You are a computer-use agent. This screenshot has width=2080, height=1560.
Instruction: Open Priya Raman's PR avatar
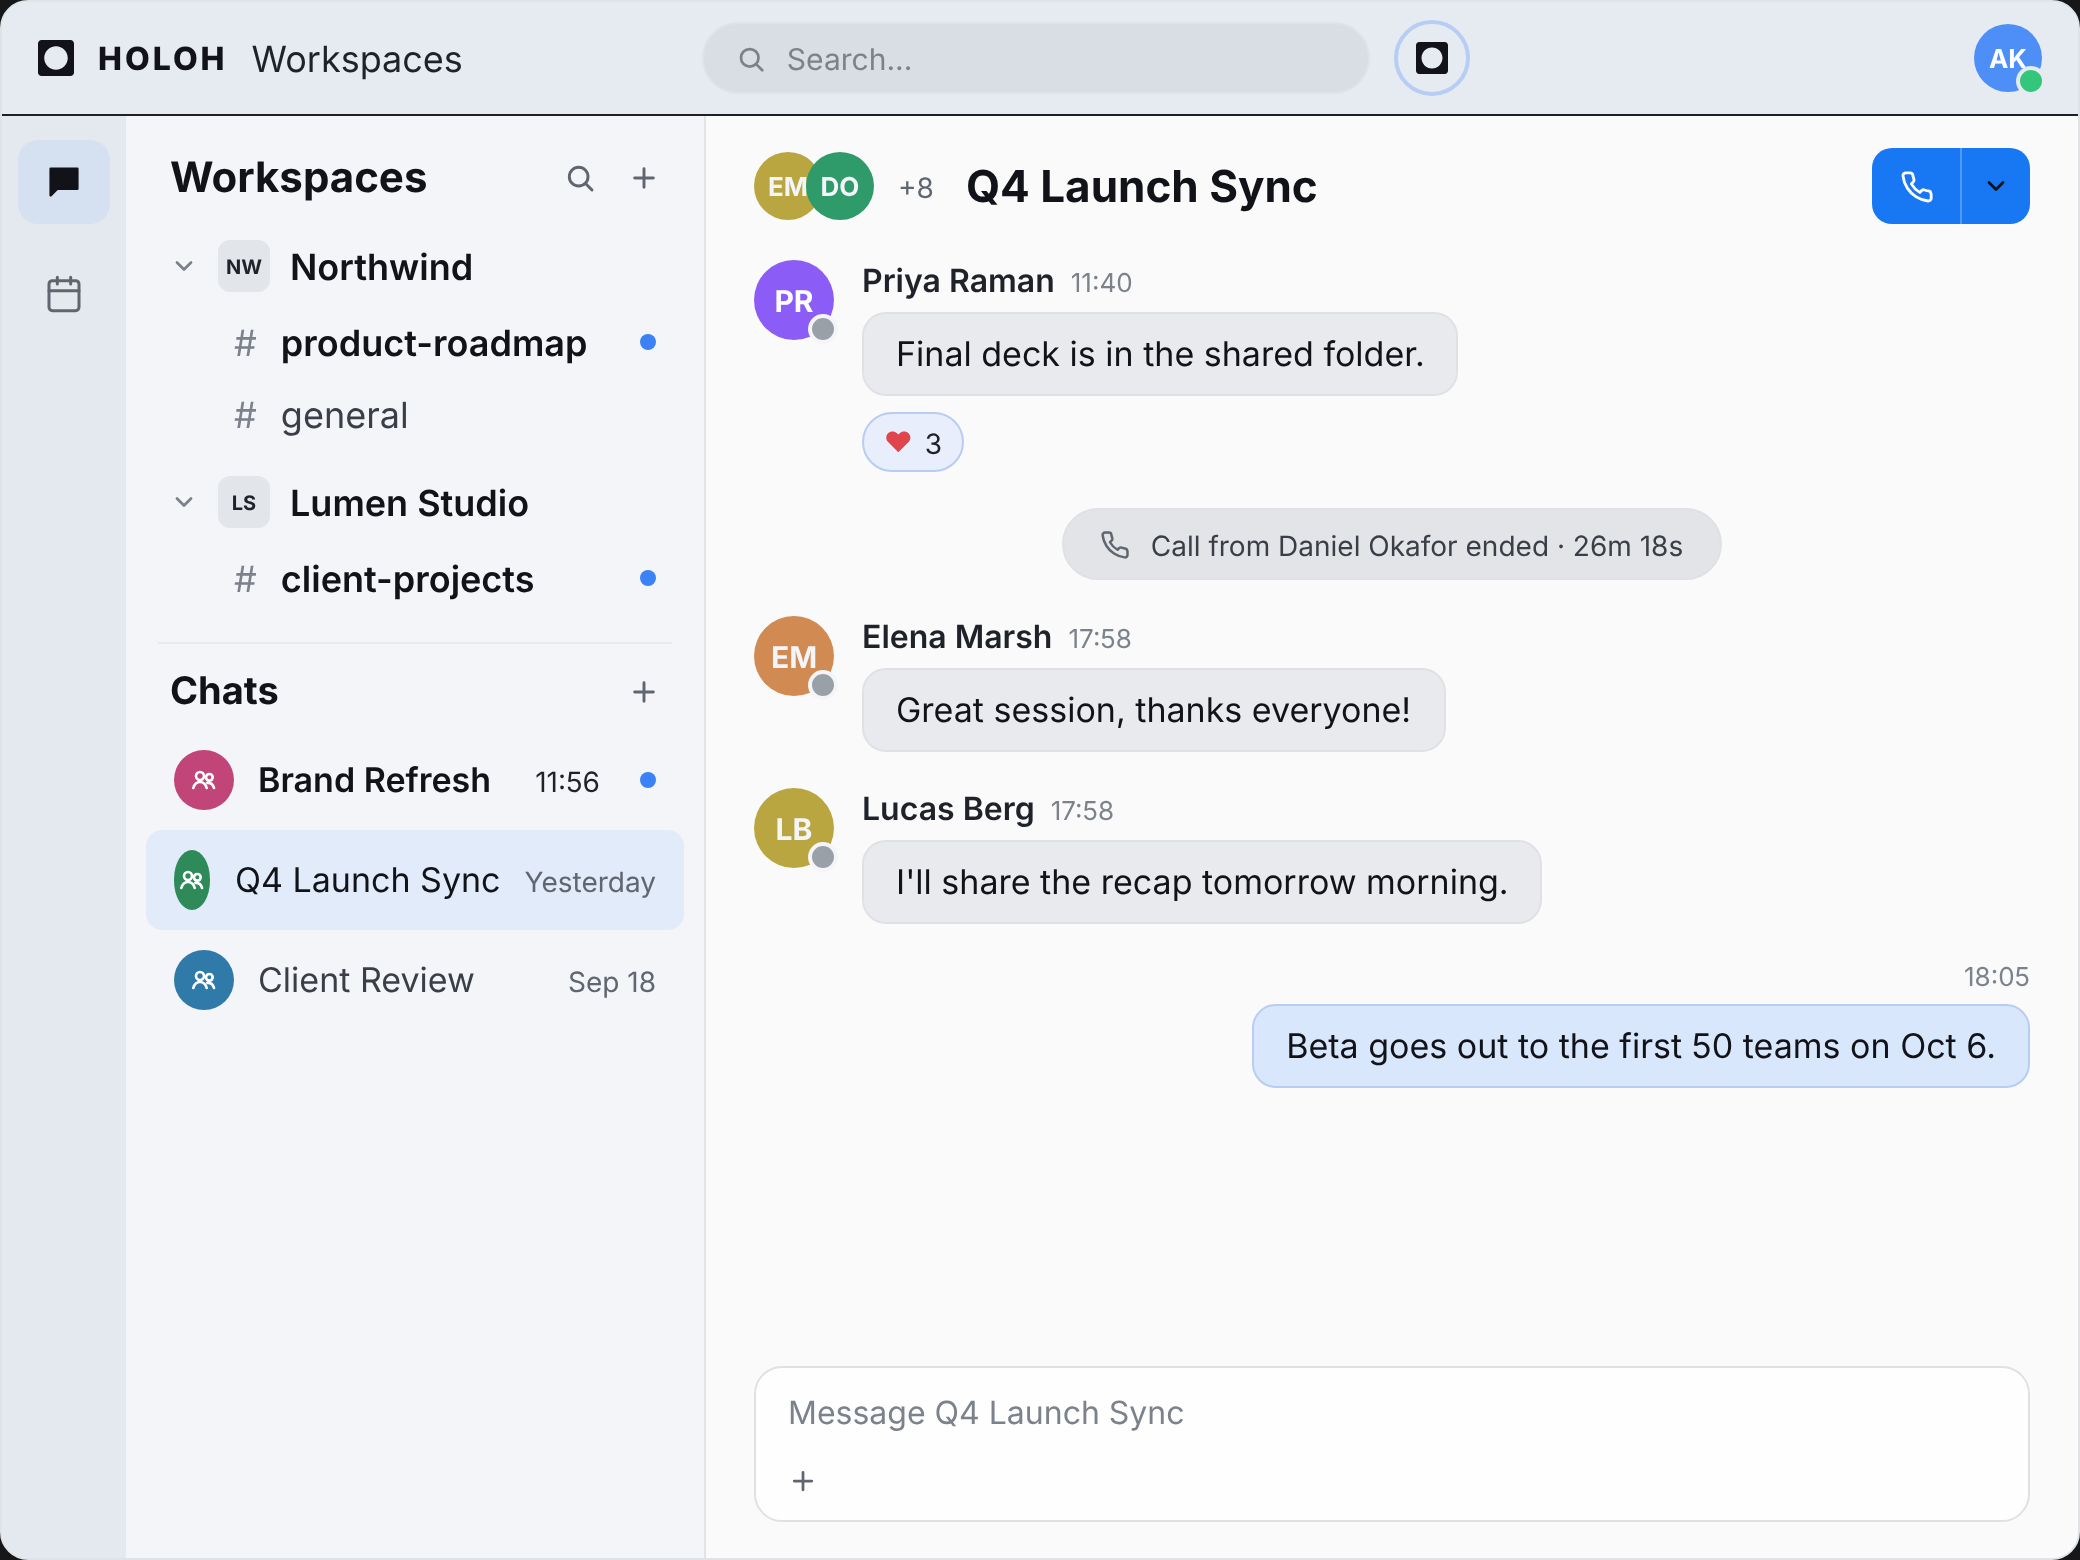point(794,300)
